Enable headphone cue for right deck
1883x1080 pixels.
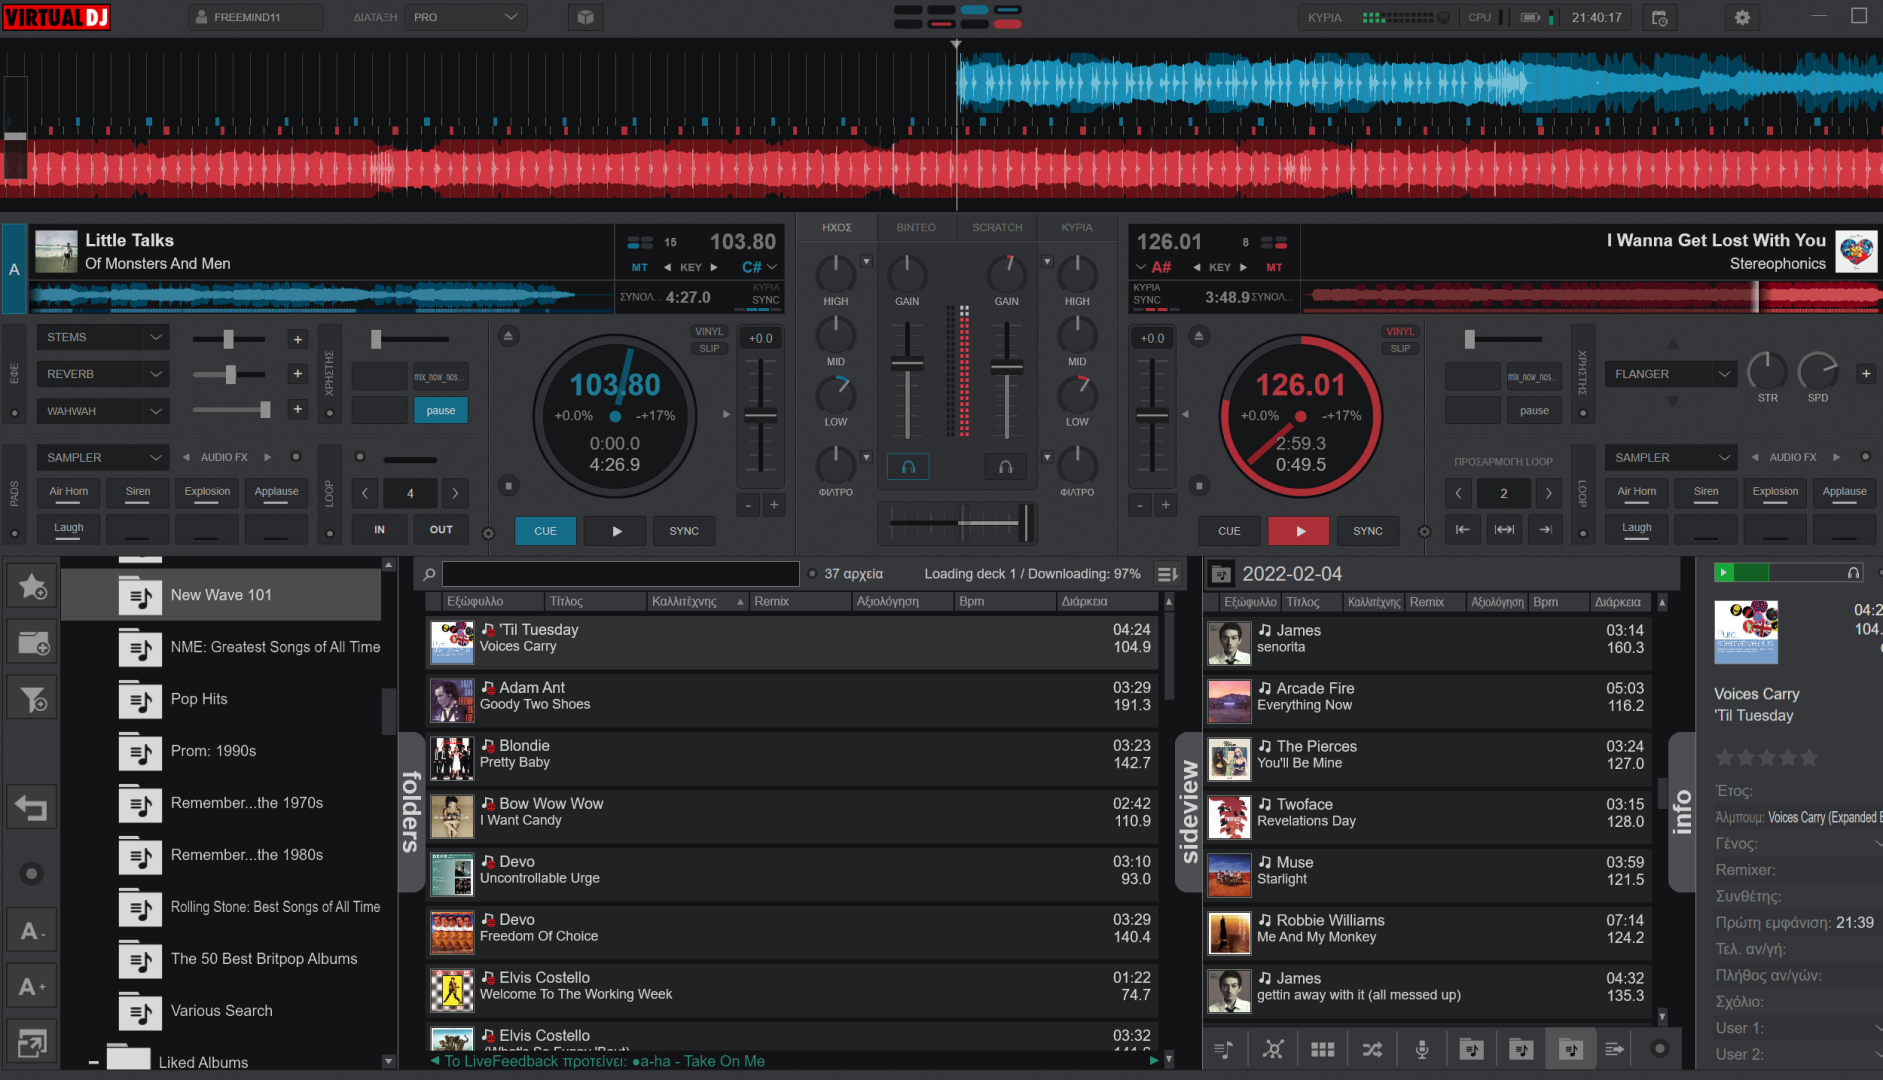point(1006,467)
